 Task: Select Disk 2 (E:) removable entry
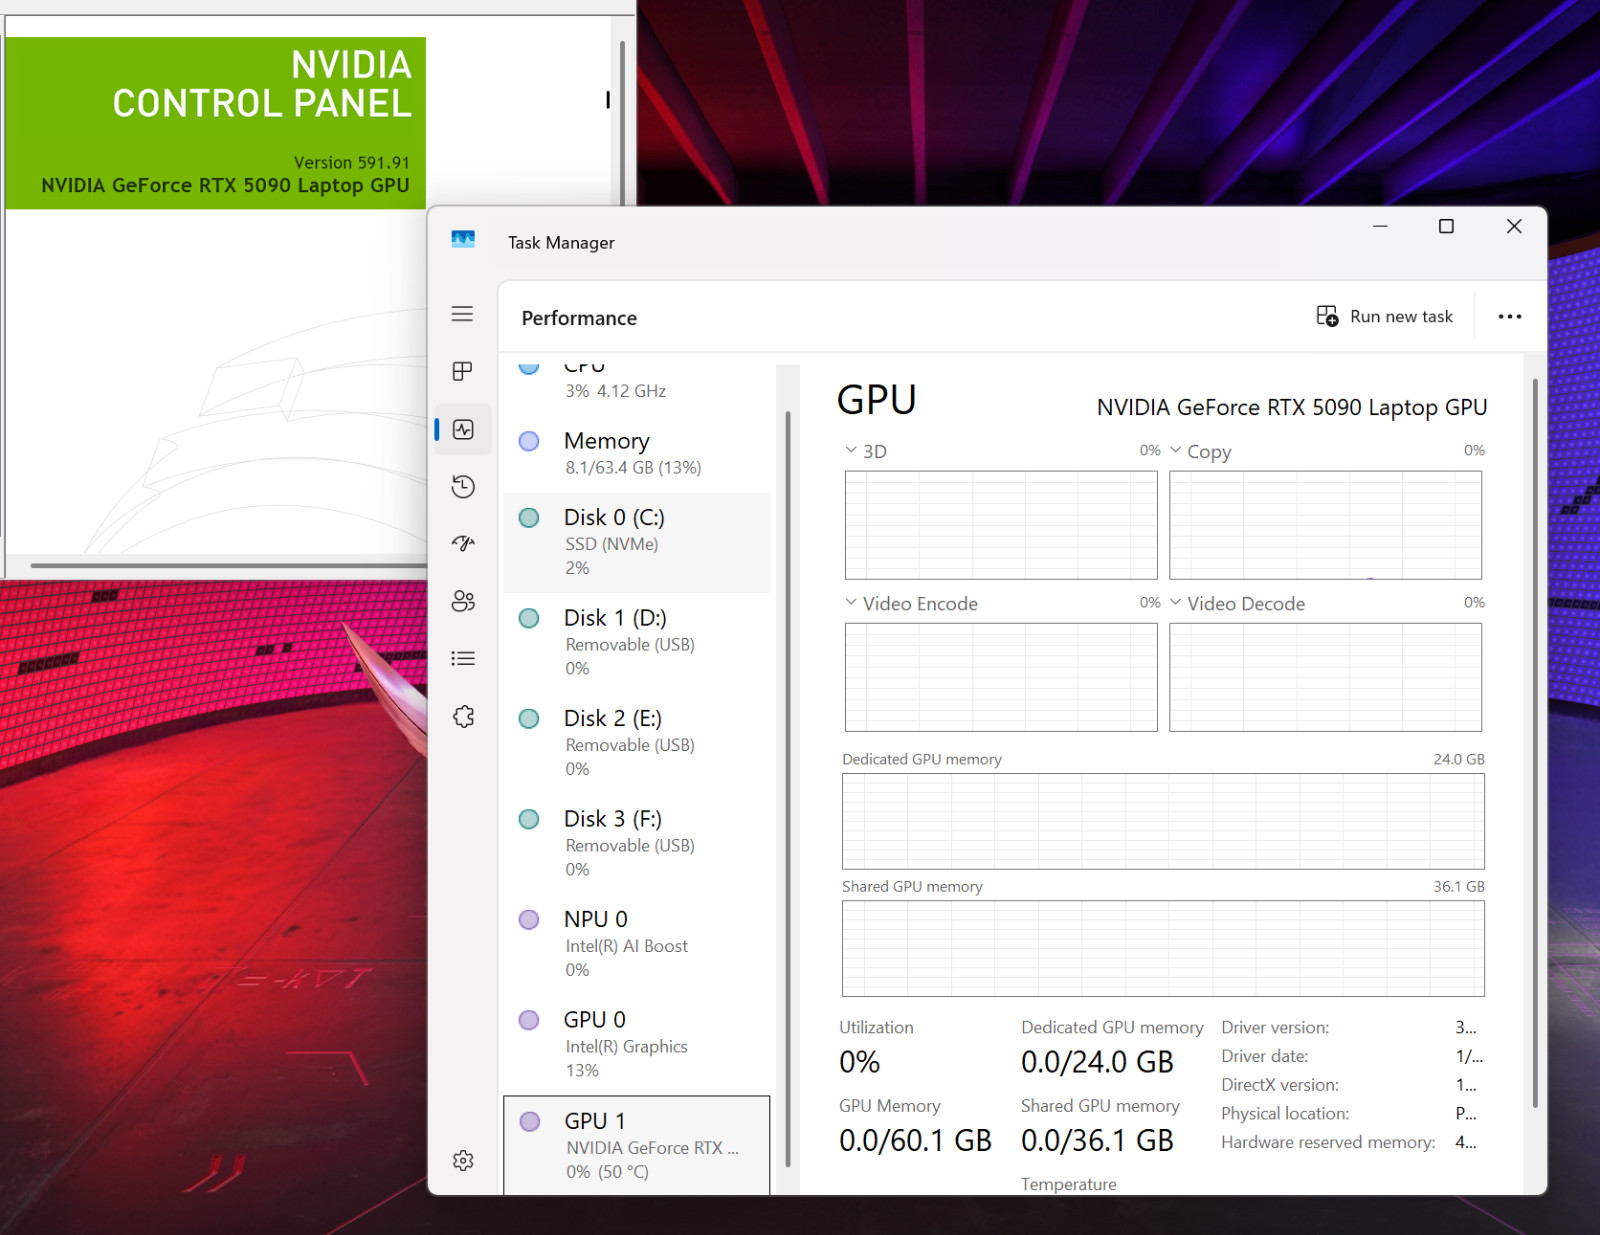(x=637, y=743)
